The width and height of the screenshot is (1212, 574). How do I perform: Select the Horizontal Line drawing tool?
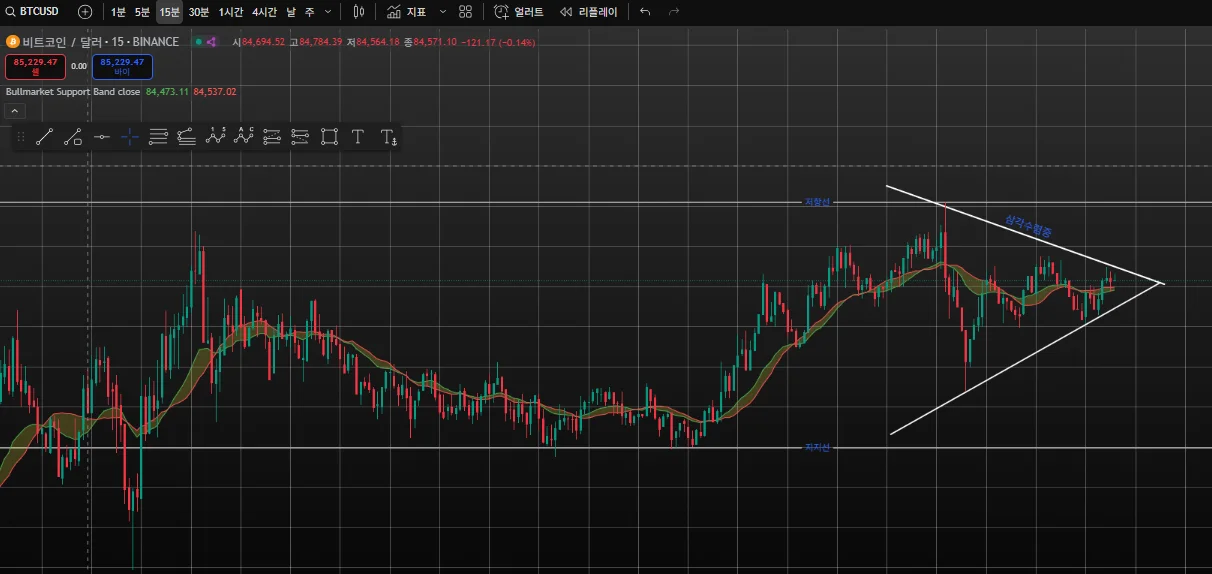coord(101,137)
